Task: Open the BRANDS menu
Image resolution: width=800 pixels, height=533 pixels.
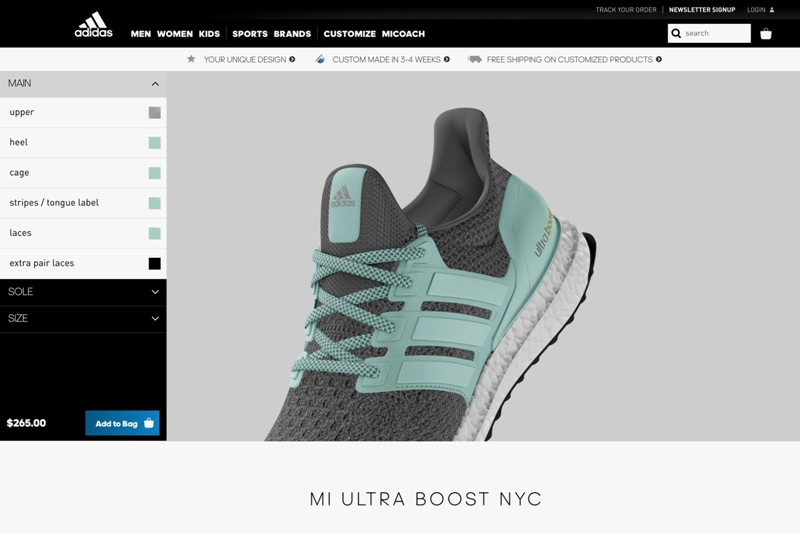Action: [292, 34]
